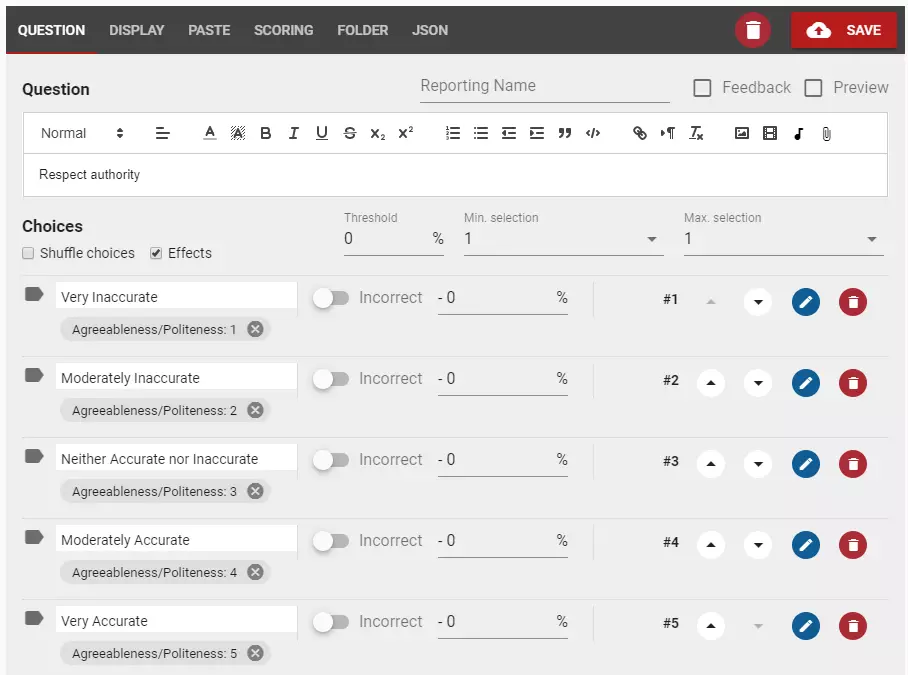
Task: Edit choice #3 with pencil icon
Action: click(806, 464)
